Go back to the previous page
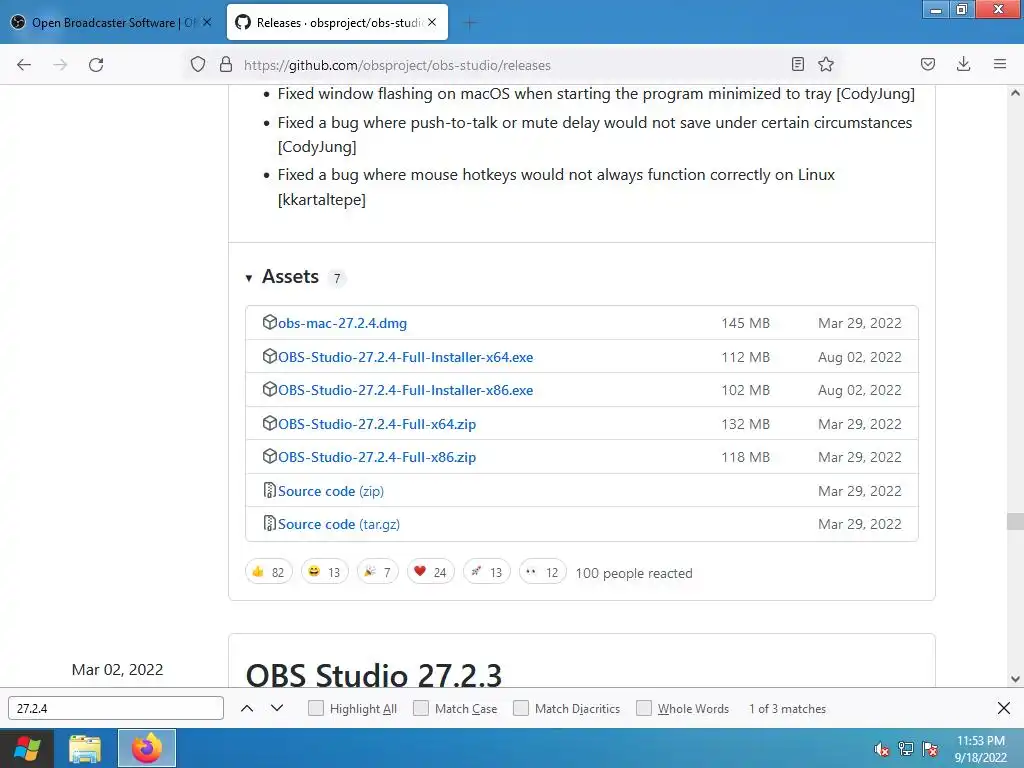1024x768 pixels. pyautogui.click(x=24, y=65)
